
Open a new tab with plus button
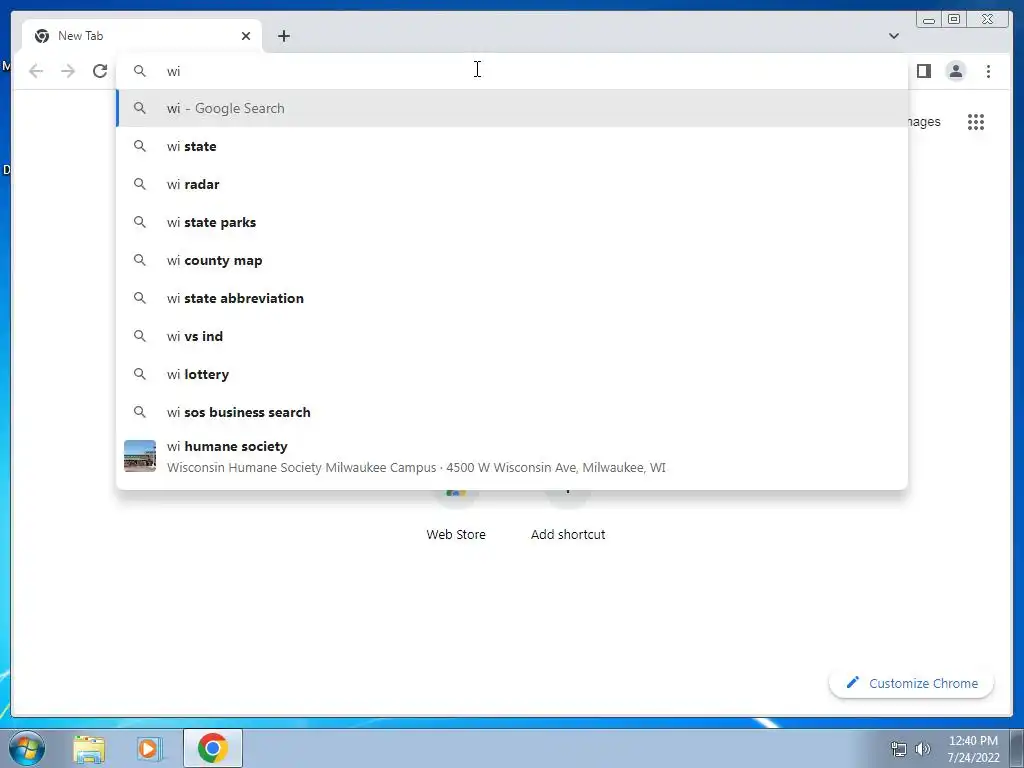point(283,36)
